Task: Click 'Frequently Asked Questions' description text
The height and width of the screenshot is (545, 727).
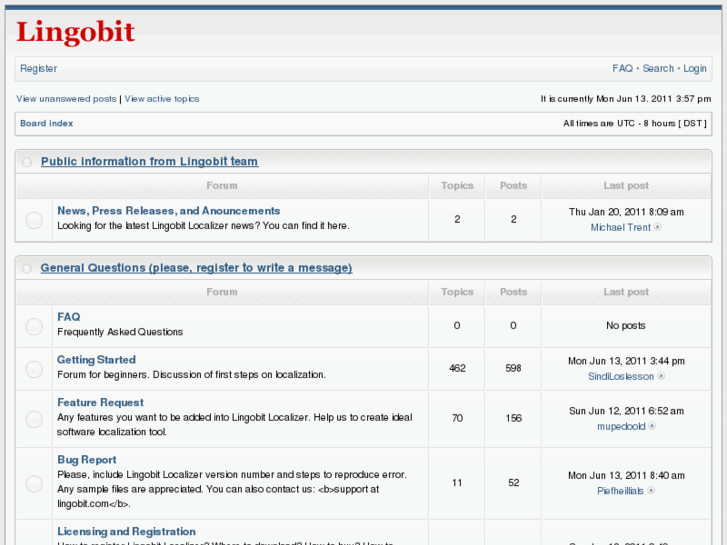Action: click(120, 332)
